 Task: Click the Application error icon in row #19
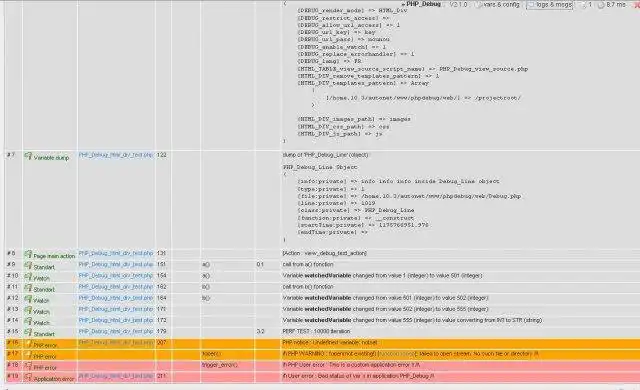28,377
